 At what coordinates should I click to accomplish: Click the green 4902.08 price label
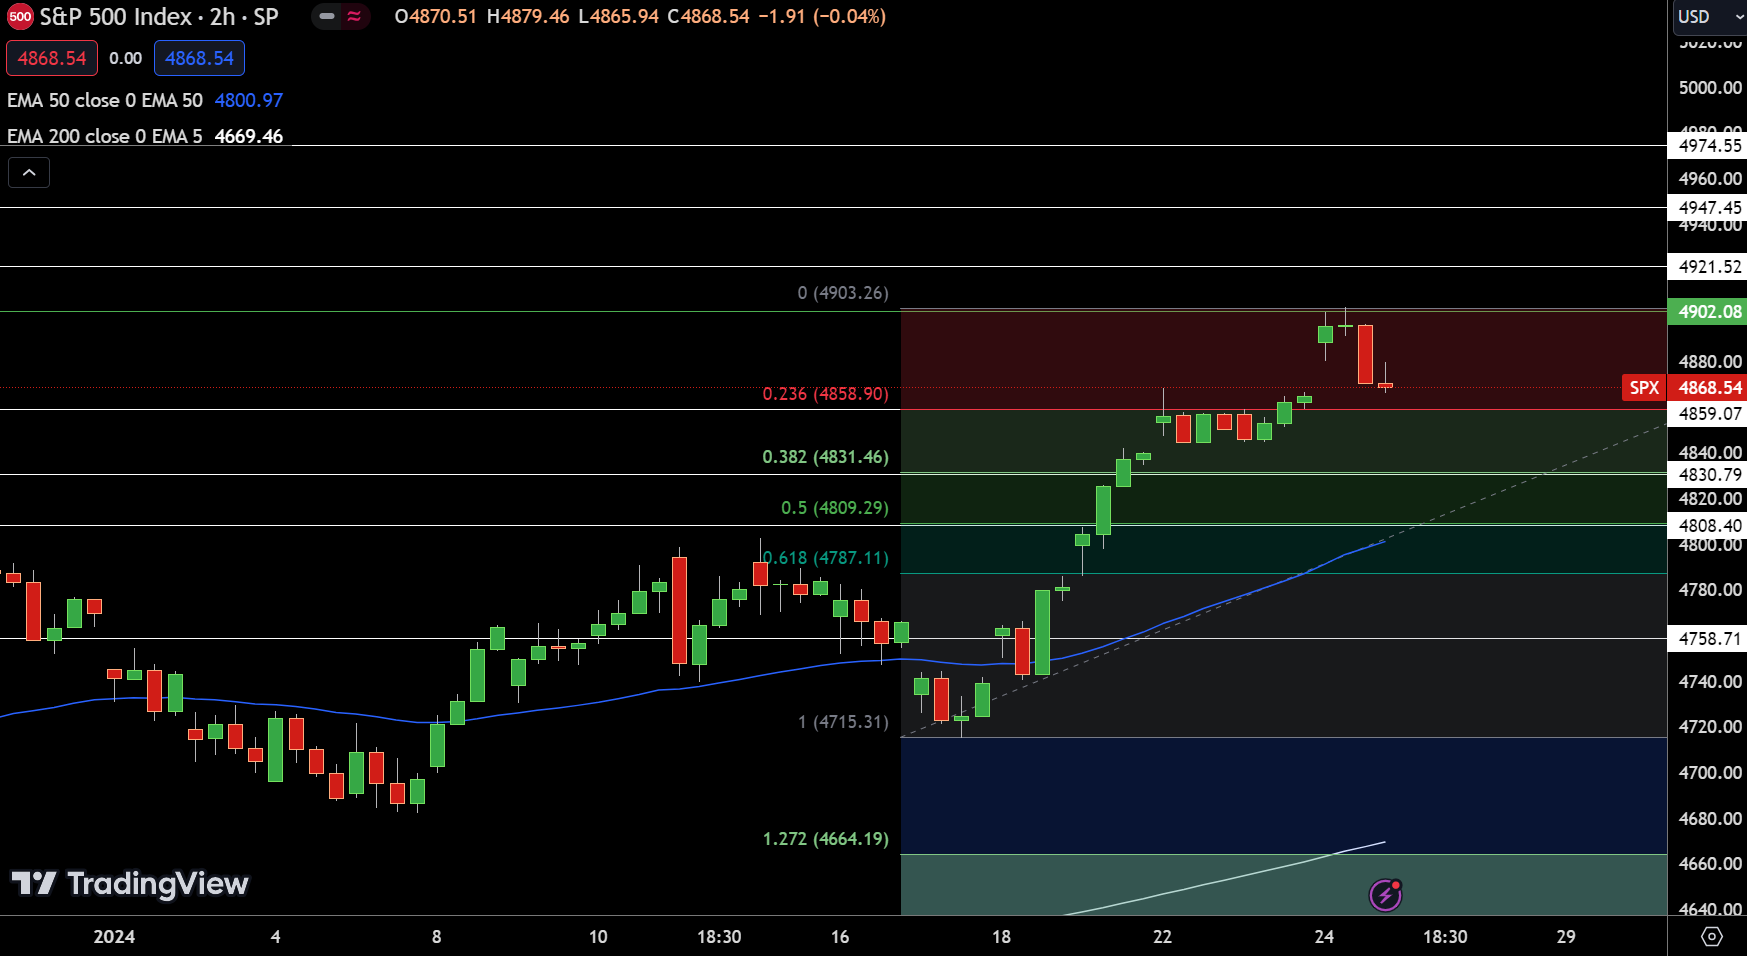tap(1709, 312)
